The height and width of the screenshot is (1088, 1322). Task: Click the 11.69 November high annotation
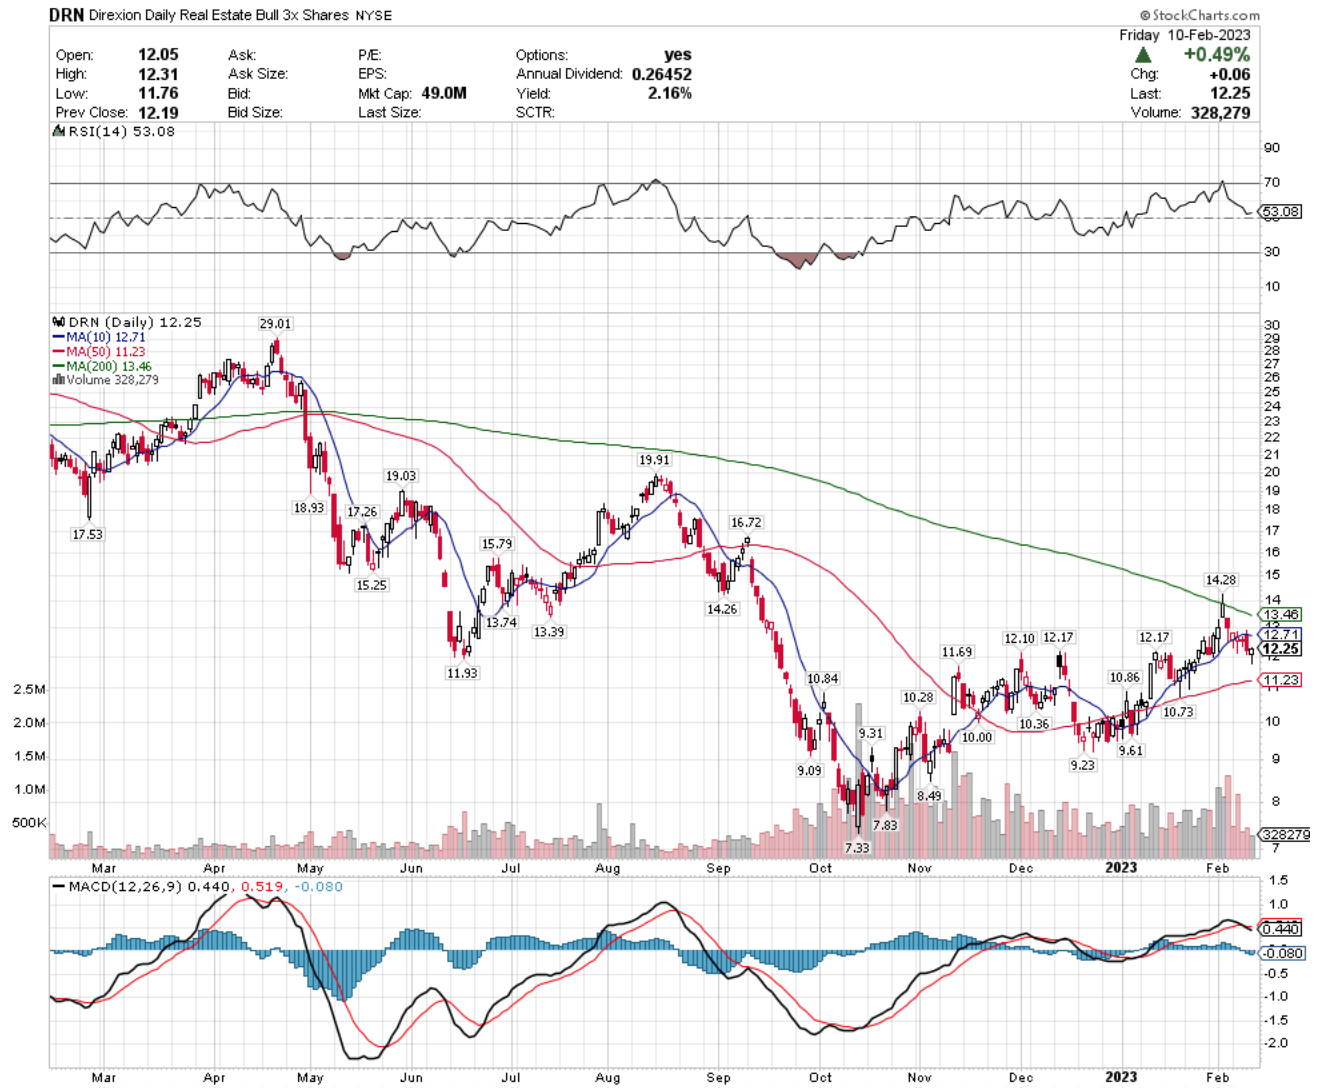point(957,652)
